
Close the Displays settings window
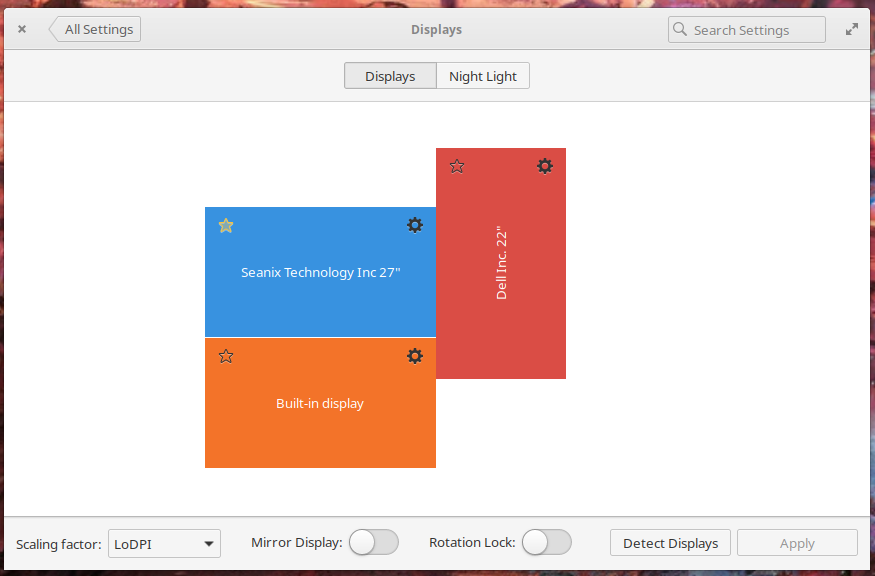pos(22,29)
